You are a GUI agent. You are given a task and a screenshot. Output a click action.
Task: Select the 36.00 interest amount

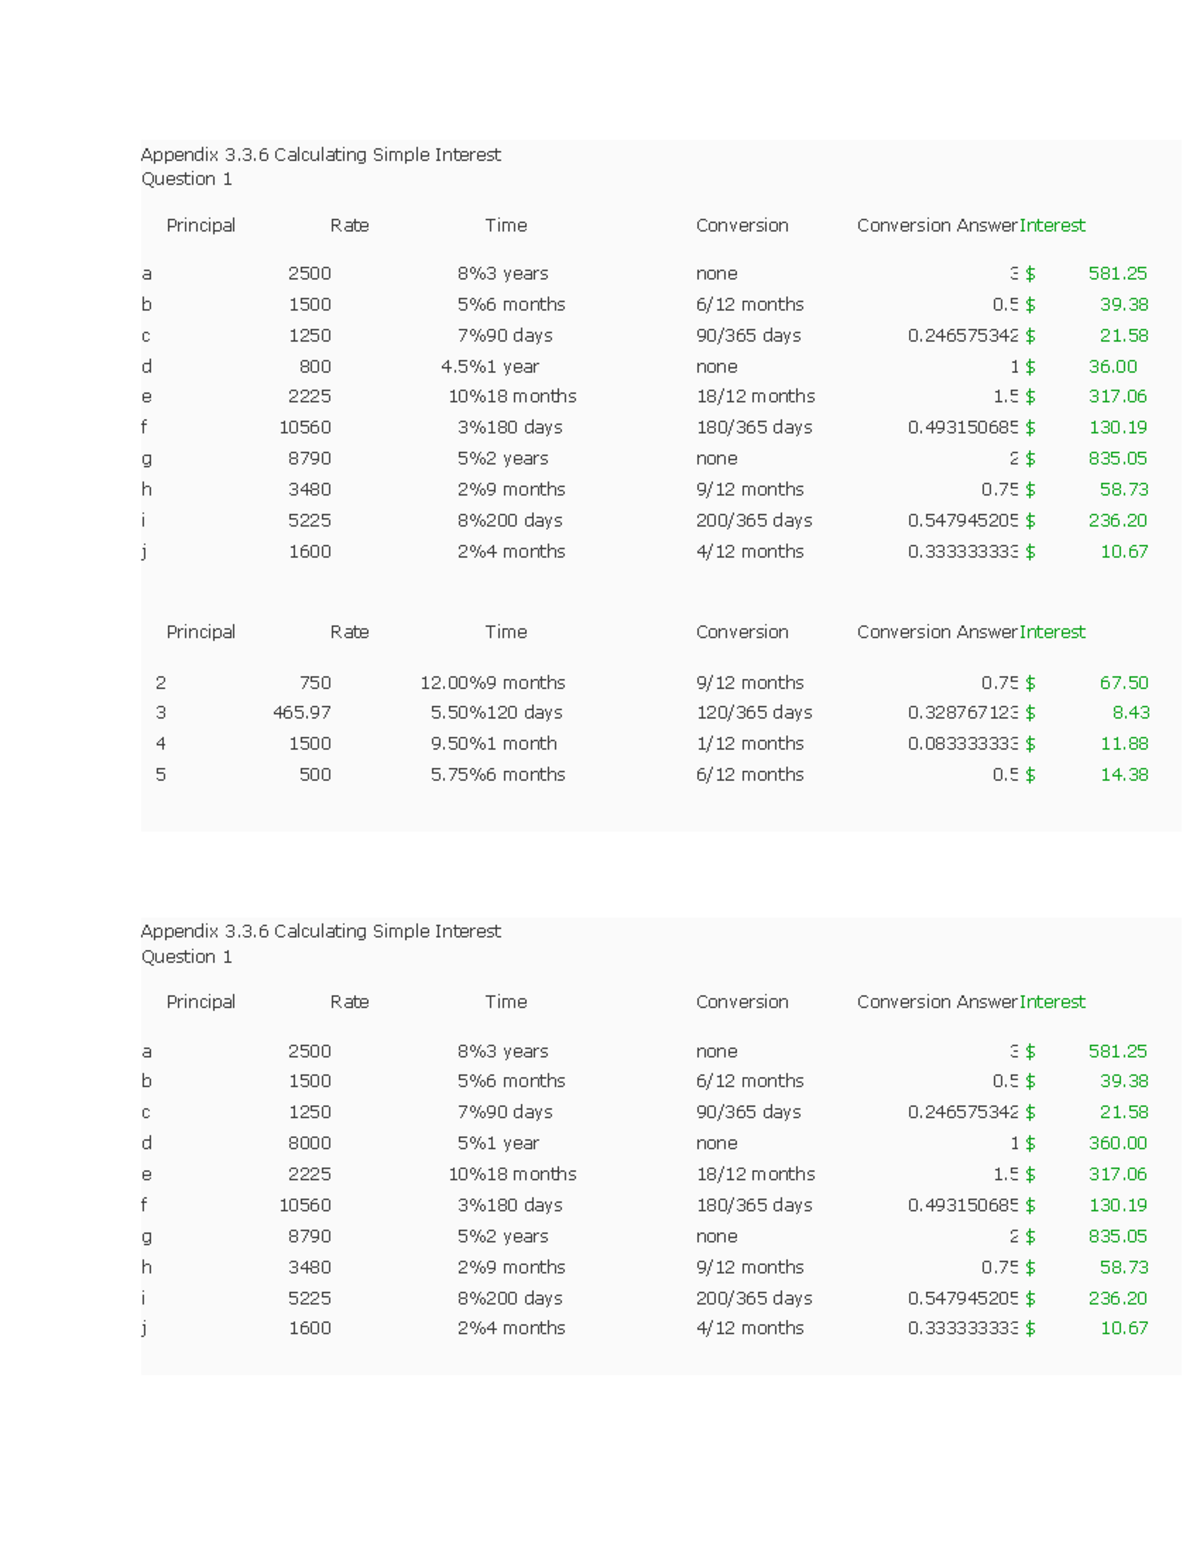point(1112,367)
